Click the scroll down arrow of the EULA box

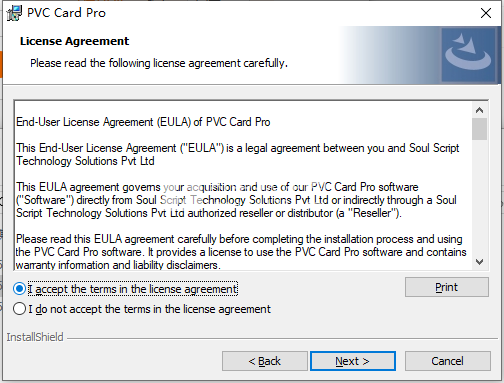tap(479, 262)
